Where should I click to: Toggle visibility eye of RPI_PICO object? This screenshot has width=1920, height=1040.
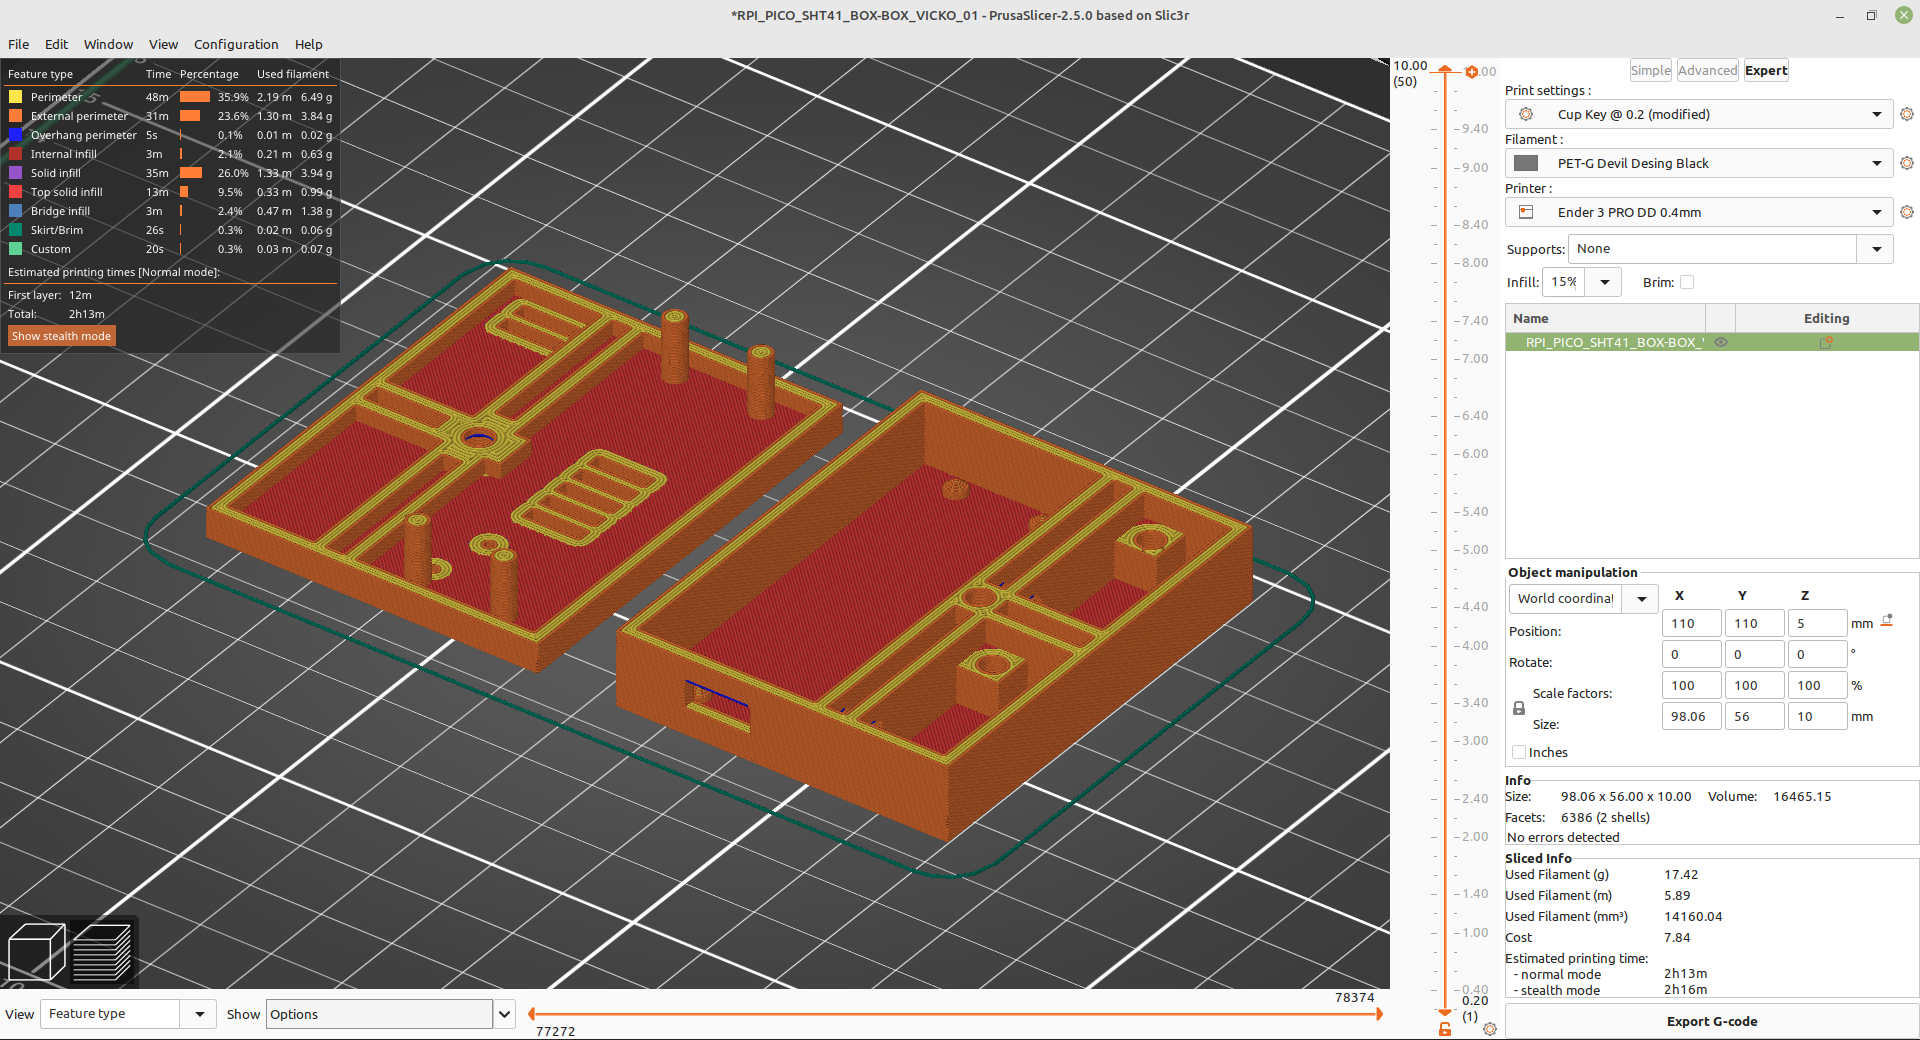pos(1721,342)
